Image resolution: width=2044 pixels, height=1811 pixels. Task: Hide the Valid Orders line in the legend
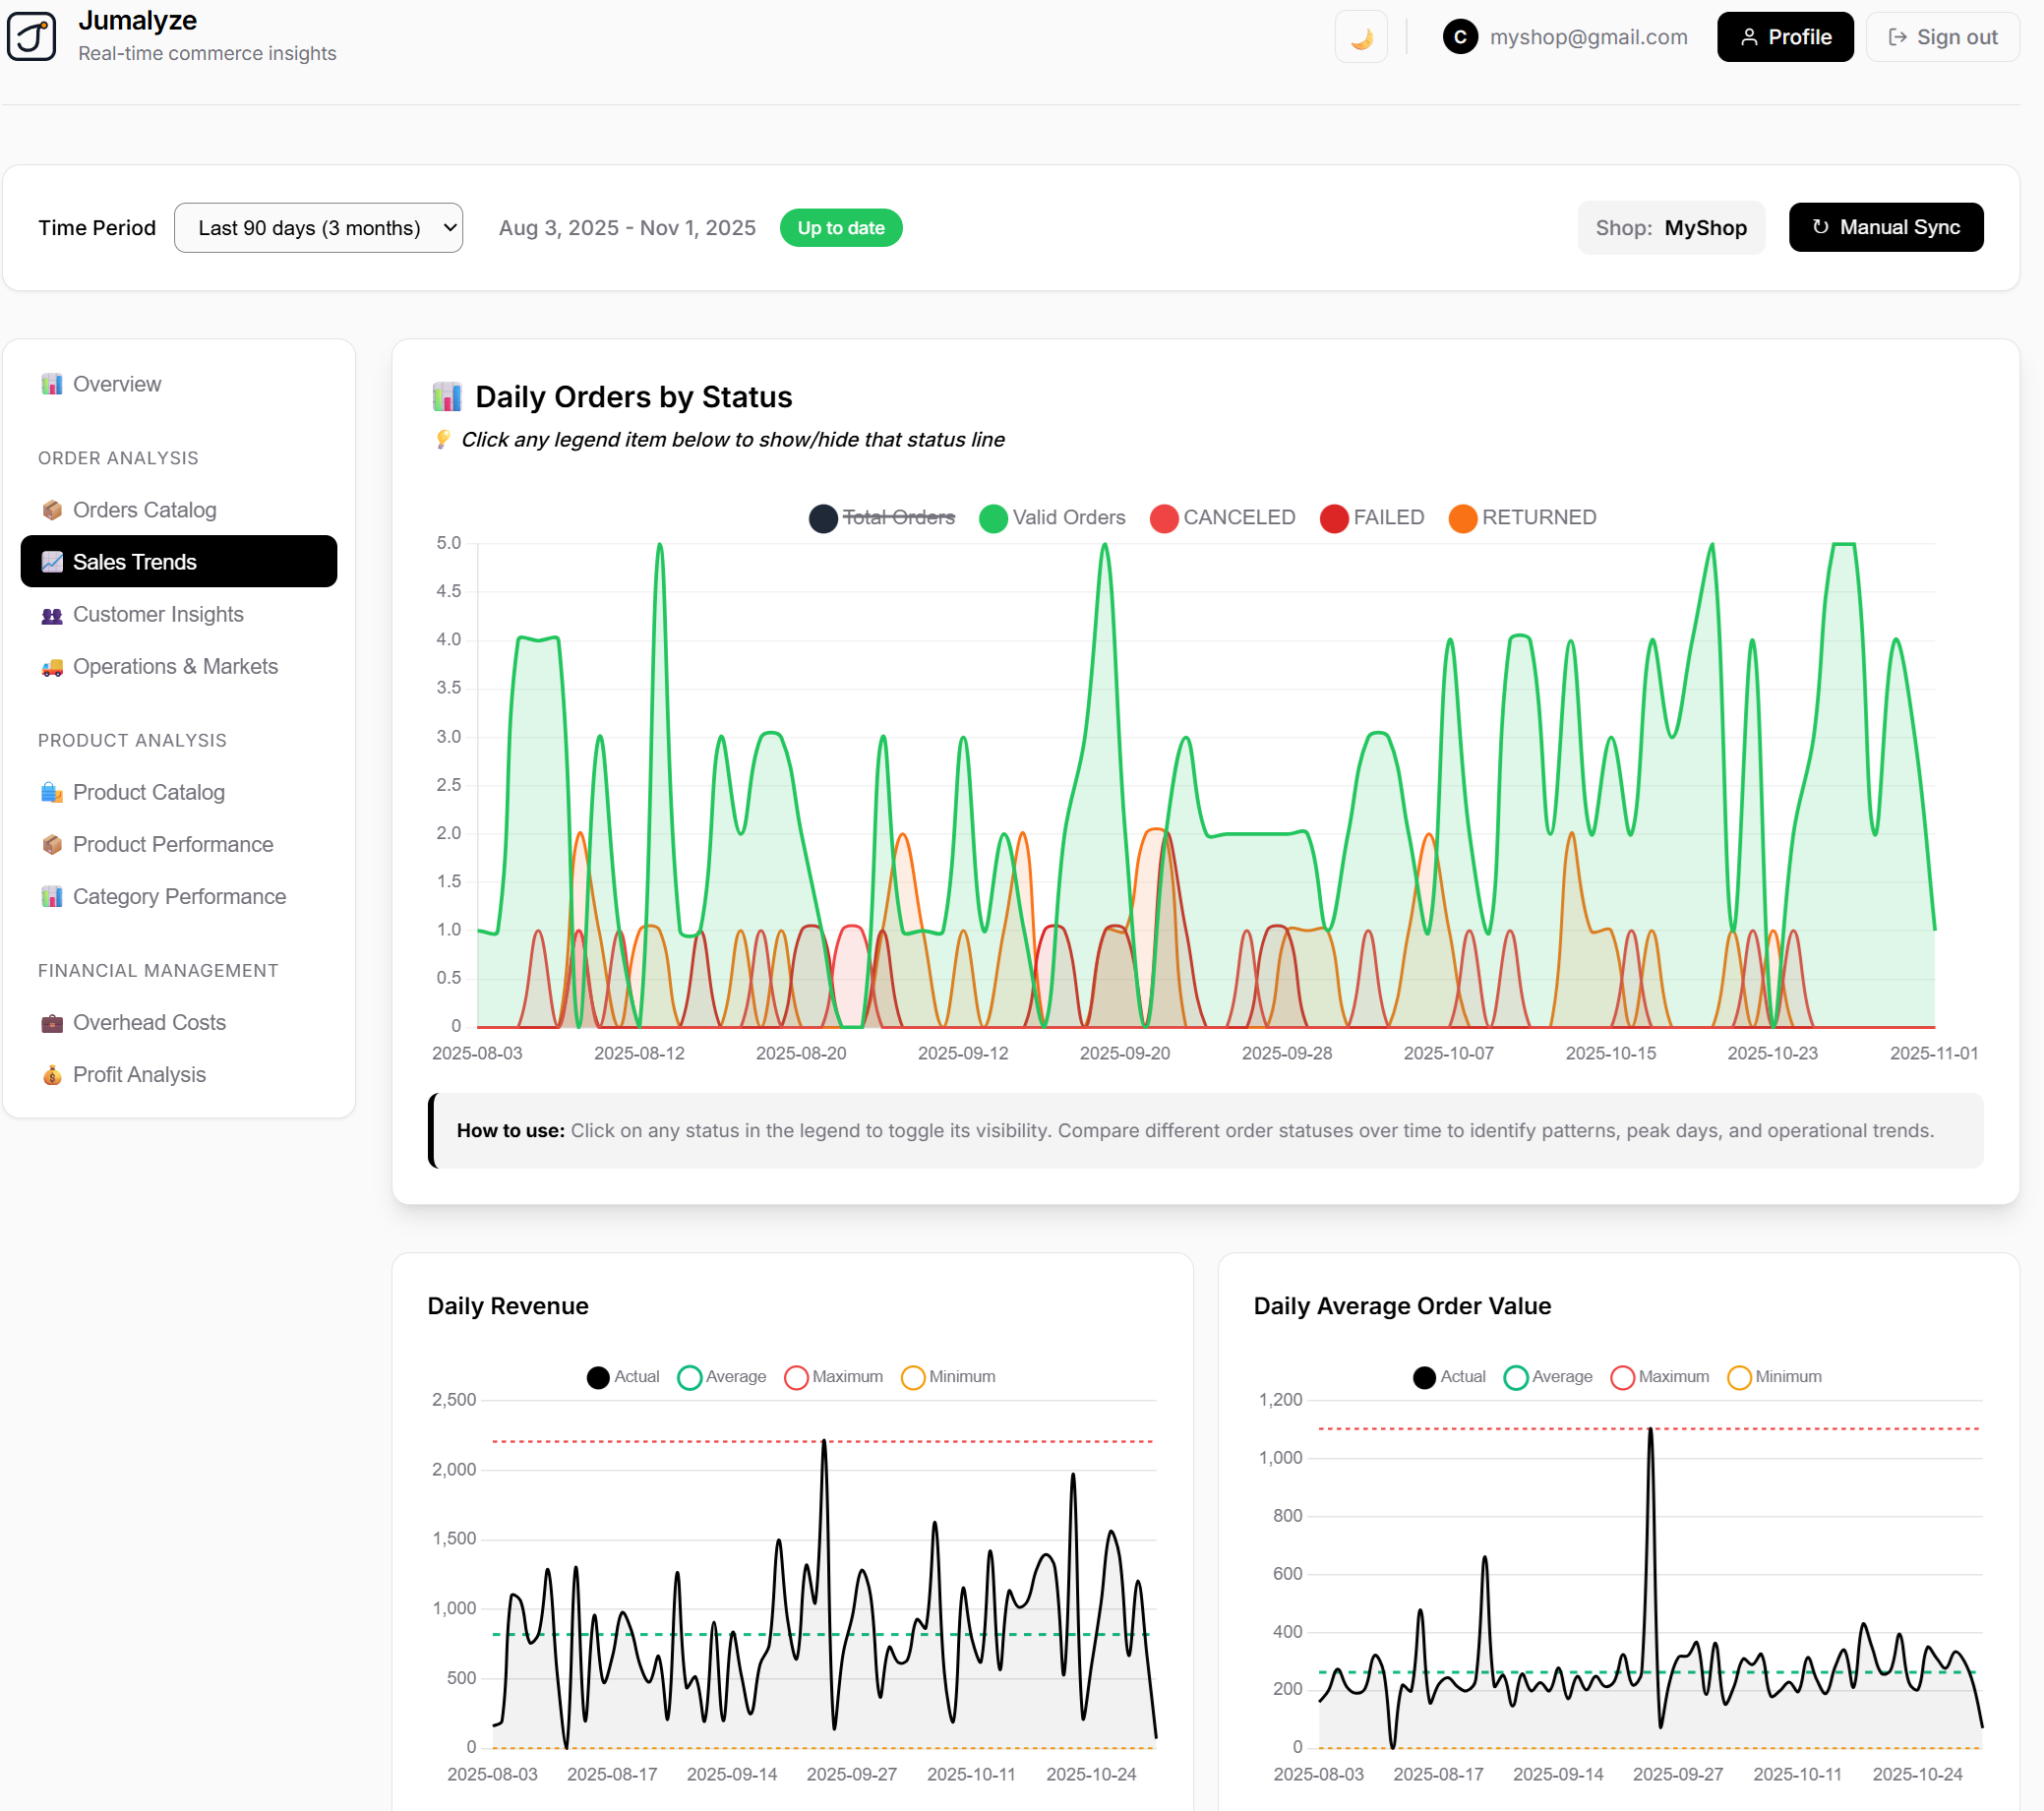[x=1052, y=517]
